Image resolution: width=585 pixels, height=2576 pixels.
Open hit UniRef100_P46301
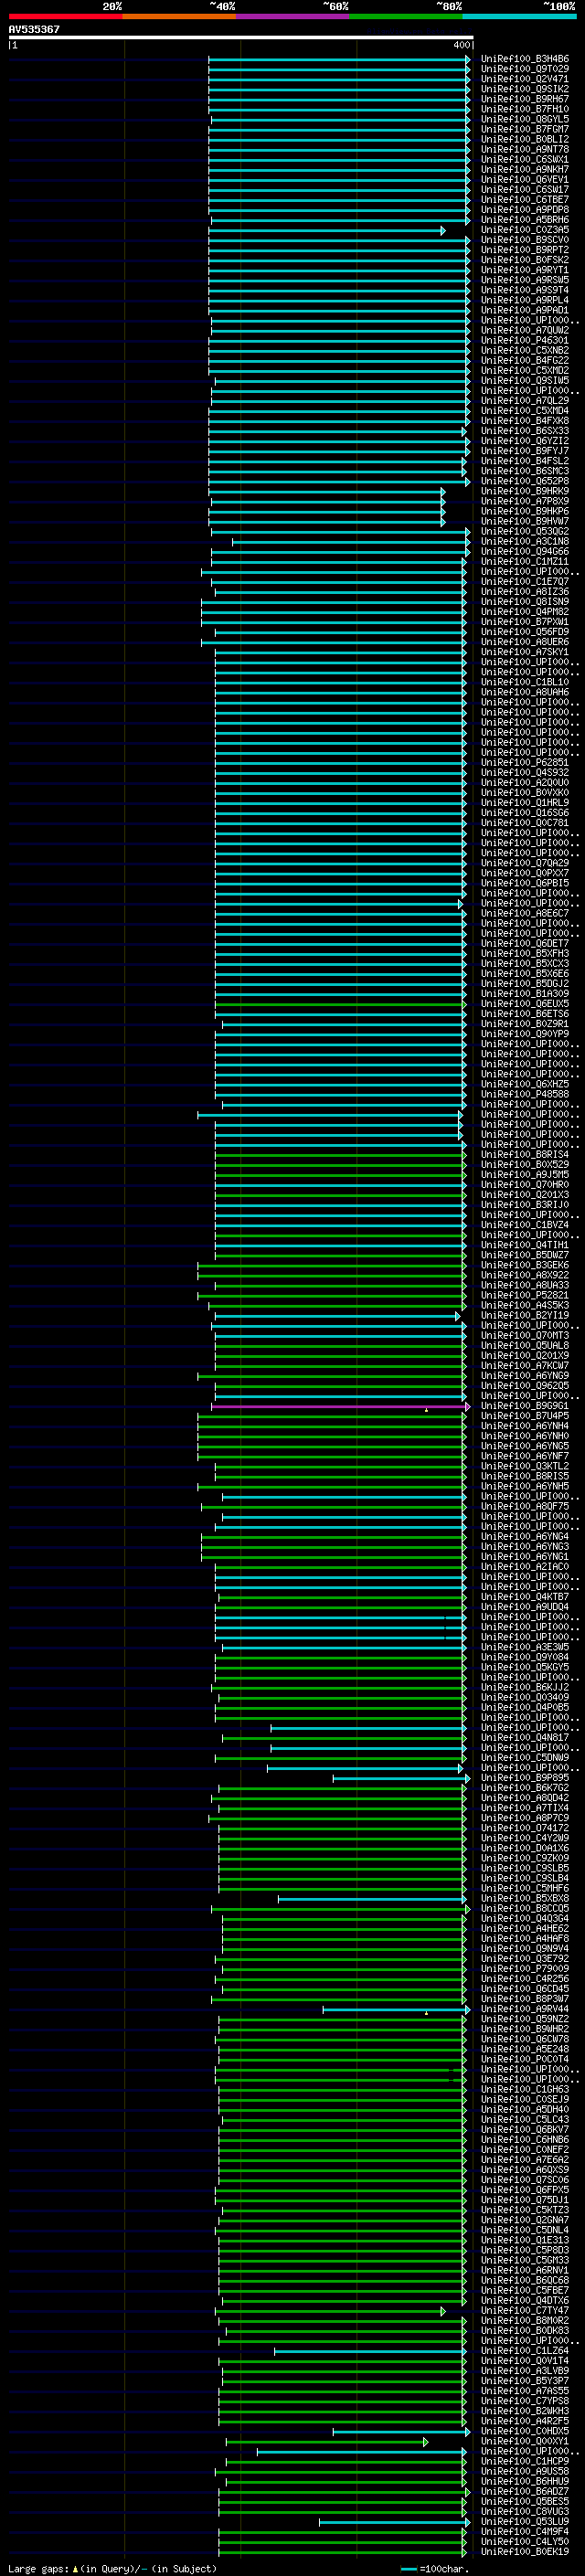pyautogui.click(x=525, y=340)
